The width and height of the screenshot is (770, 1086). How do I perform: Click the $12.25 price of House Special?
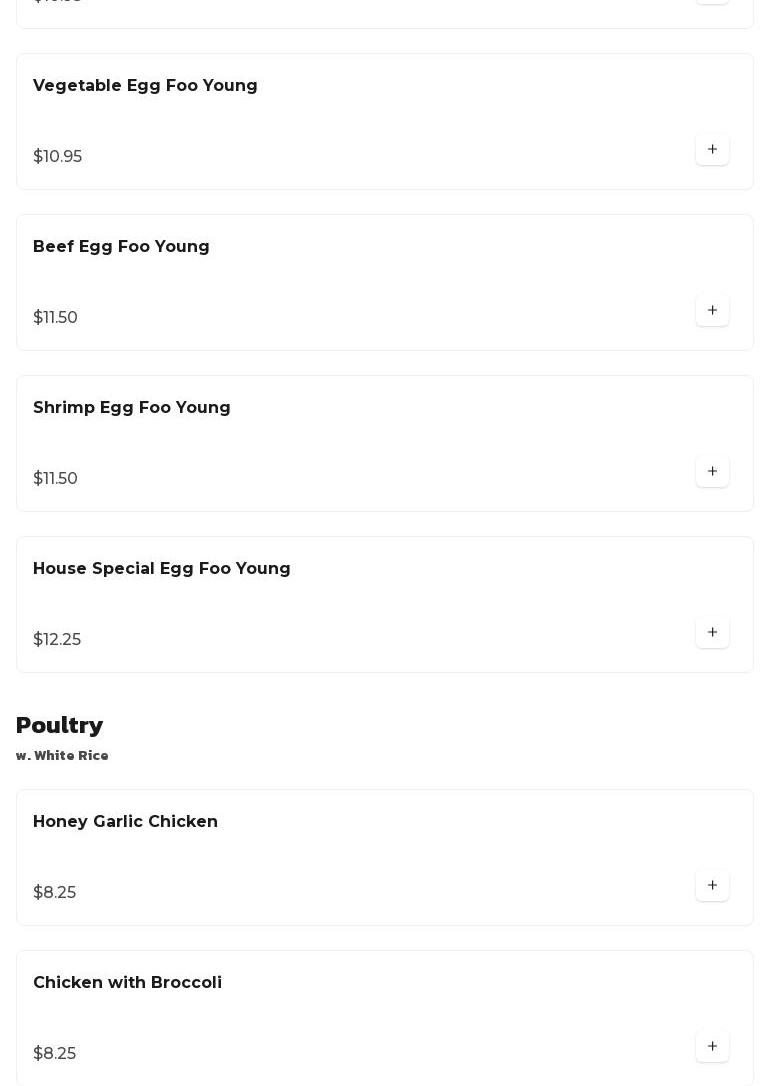tap(57, 640)
